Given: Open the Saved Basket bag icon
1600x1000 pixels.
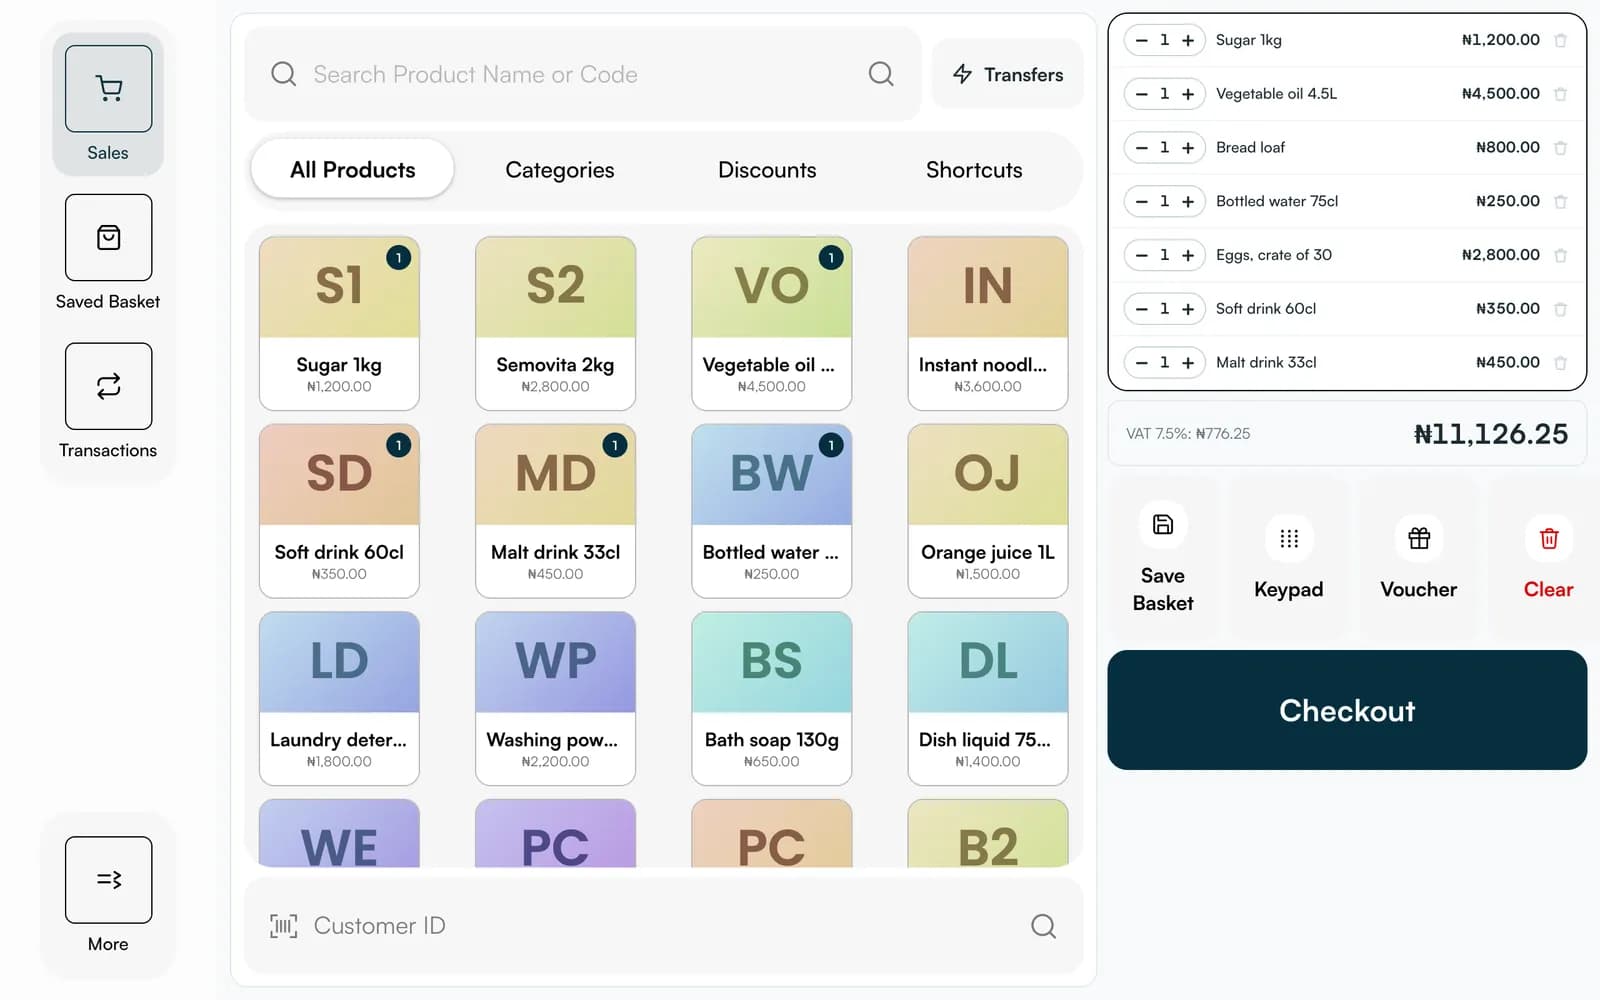Looking at the screenshot, I should 108,237.
